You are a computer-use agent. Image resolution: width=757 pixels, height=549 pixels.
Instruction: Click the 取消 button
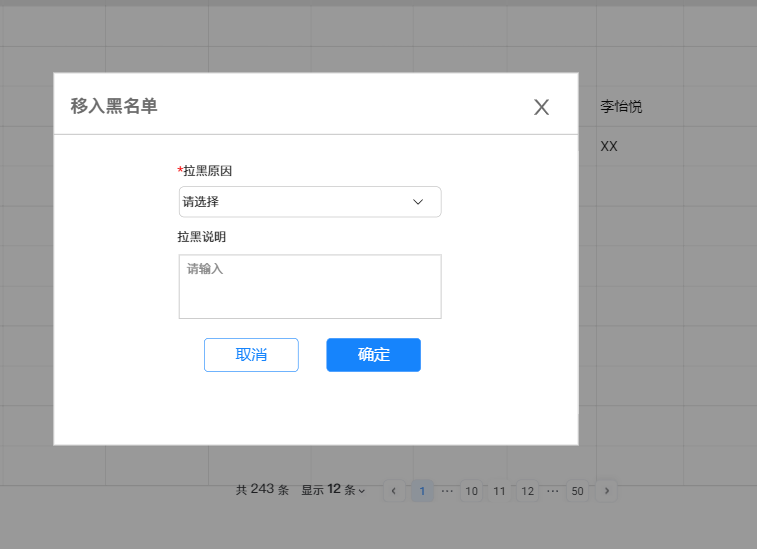pos(251,355)
